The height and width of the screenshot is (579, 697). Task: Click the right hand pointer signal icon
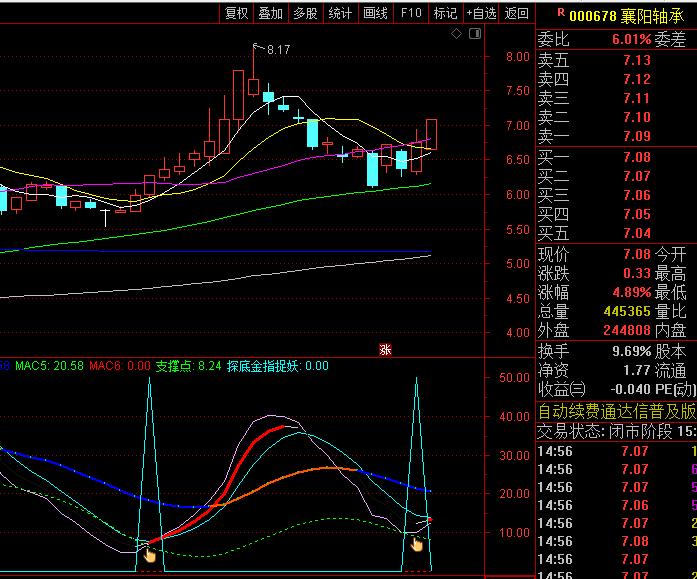click(x=416, y=544)
